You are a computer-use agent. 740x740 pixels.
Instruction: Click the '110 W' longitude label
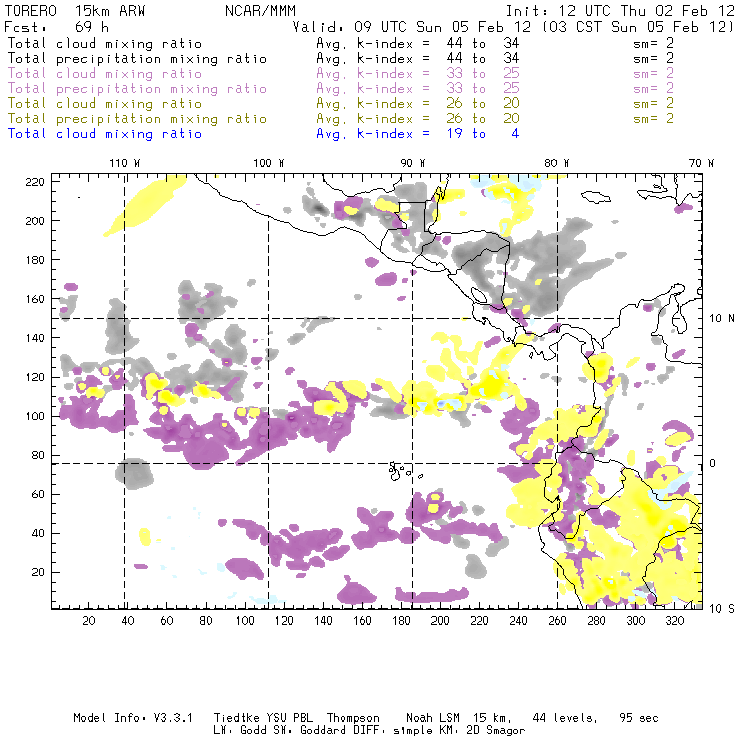click(125, 163)
